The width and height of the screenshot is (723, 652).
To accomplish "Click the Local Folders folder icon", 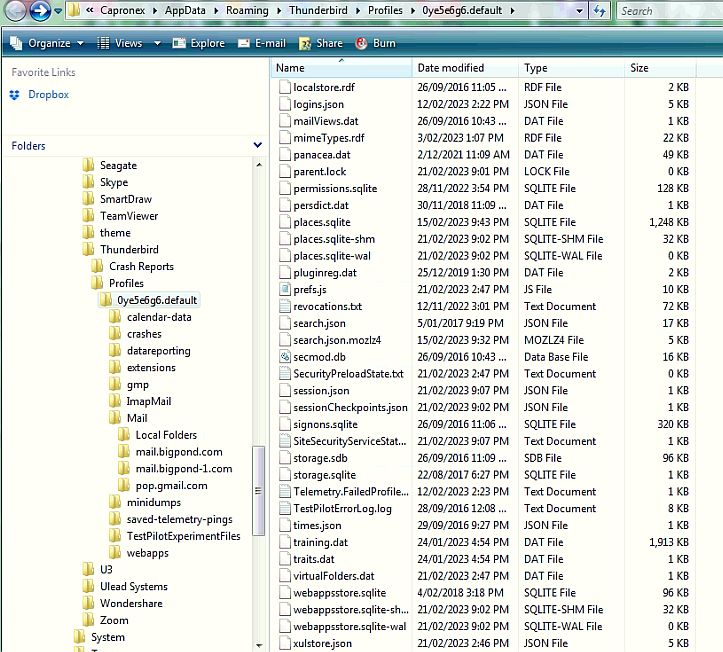I will [124, 435].
